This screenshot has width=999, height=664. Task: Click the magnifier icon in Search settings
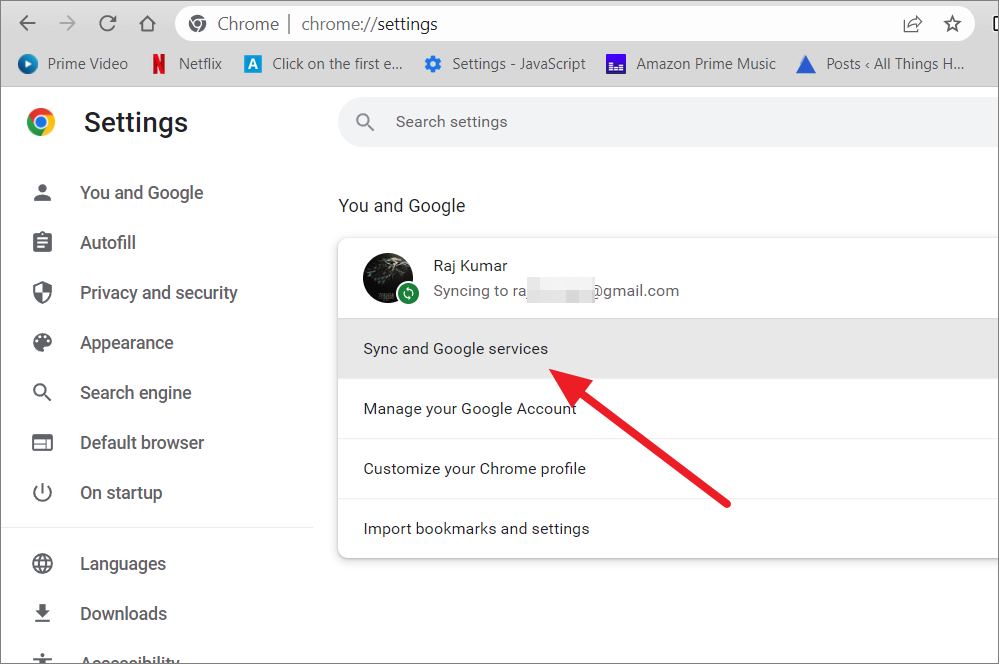pyautogui.click(x=365, y=122)
